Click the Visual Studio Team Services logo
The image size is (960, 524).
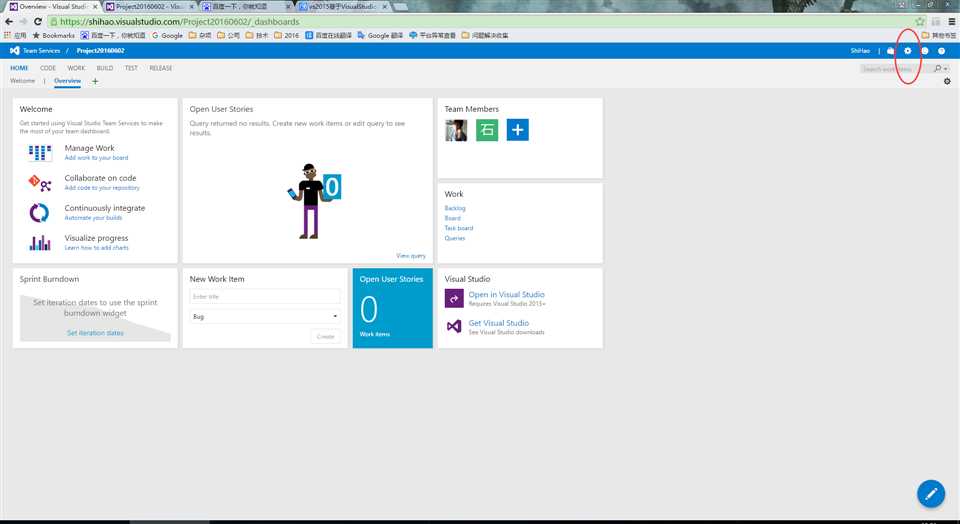(15, 51)
